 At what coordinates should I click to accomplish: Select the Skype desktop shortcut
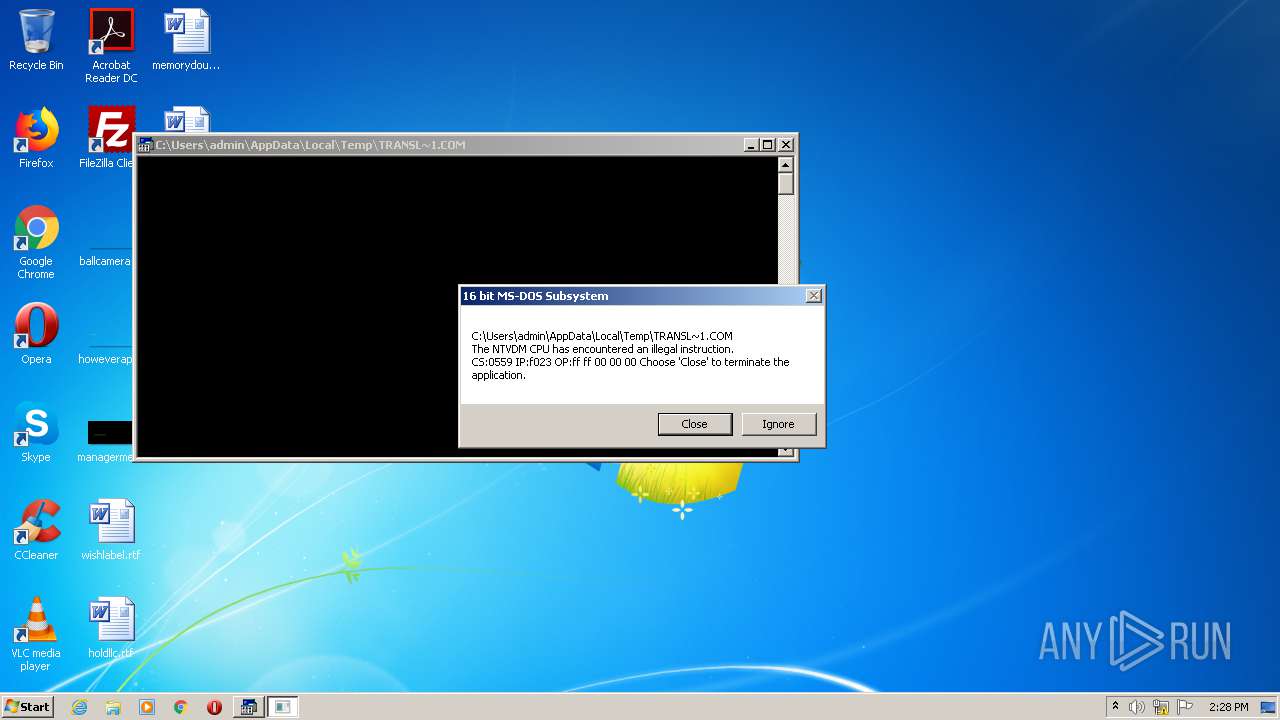tap(36, 432)
